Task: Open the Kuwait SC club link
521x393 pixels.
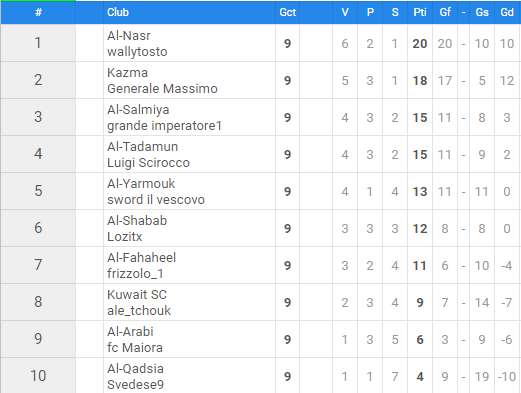Action: click(137, 295)
